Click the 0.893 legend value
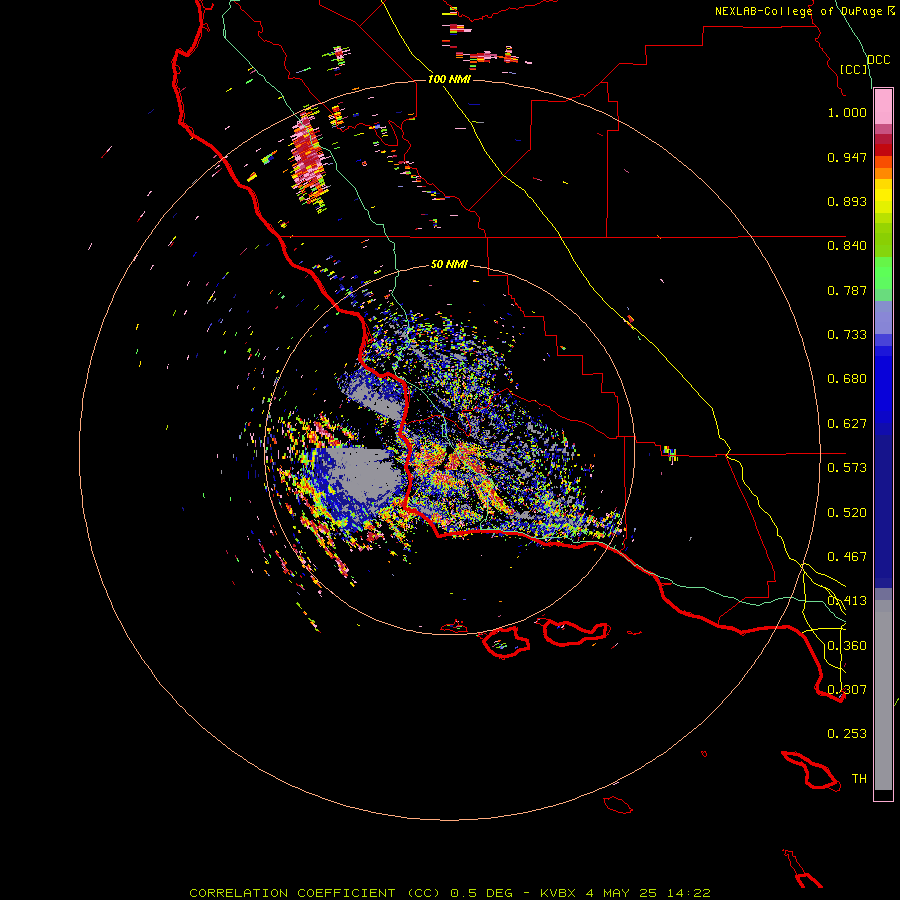The width and height of the screenshot is (900, 900). pos(847,201)
